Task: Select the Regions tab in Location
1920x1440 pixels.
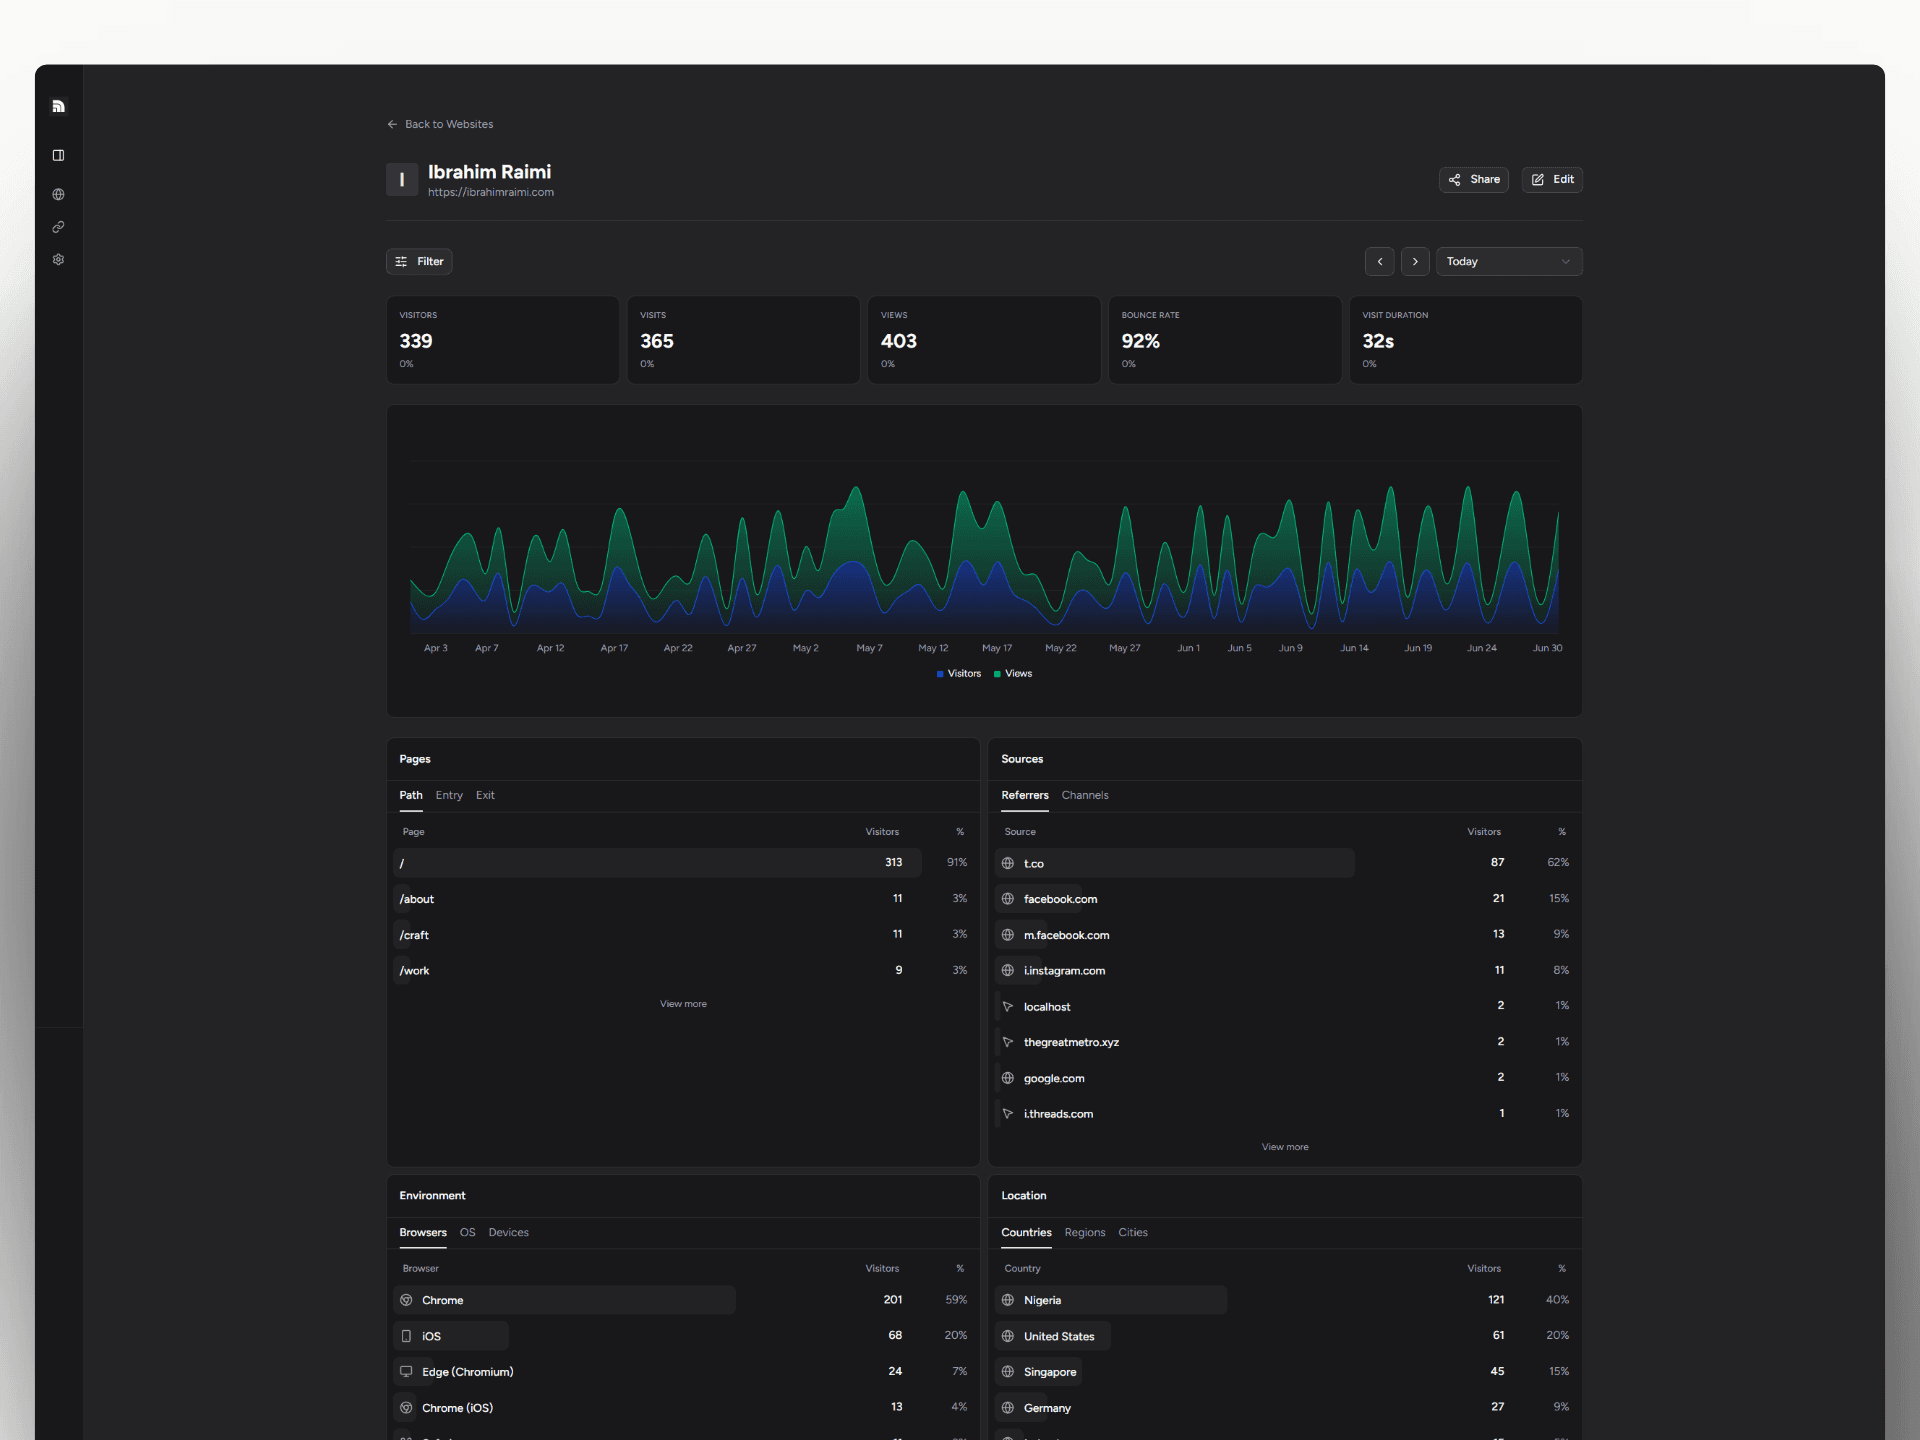Action: pos(1084,1232)
